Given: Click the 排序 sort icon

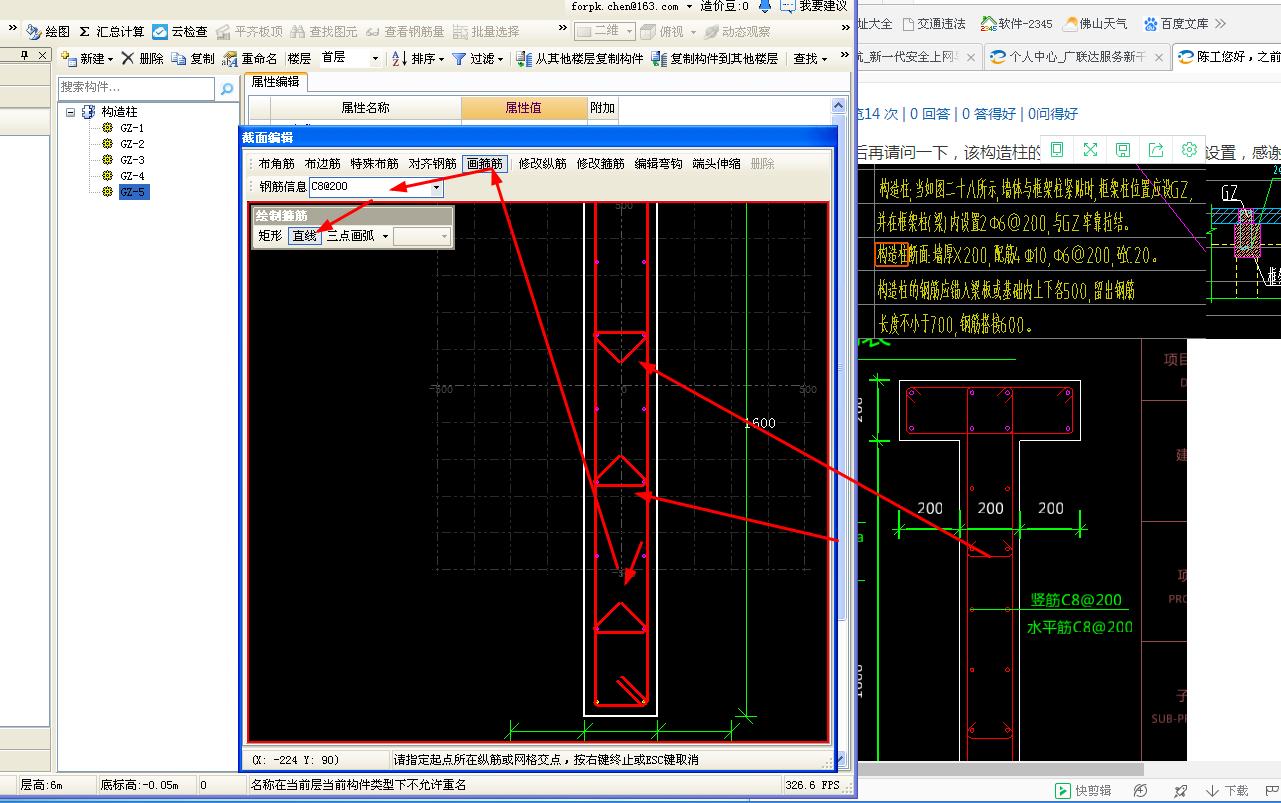Looking at the screenshot, I should 399,59.
